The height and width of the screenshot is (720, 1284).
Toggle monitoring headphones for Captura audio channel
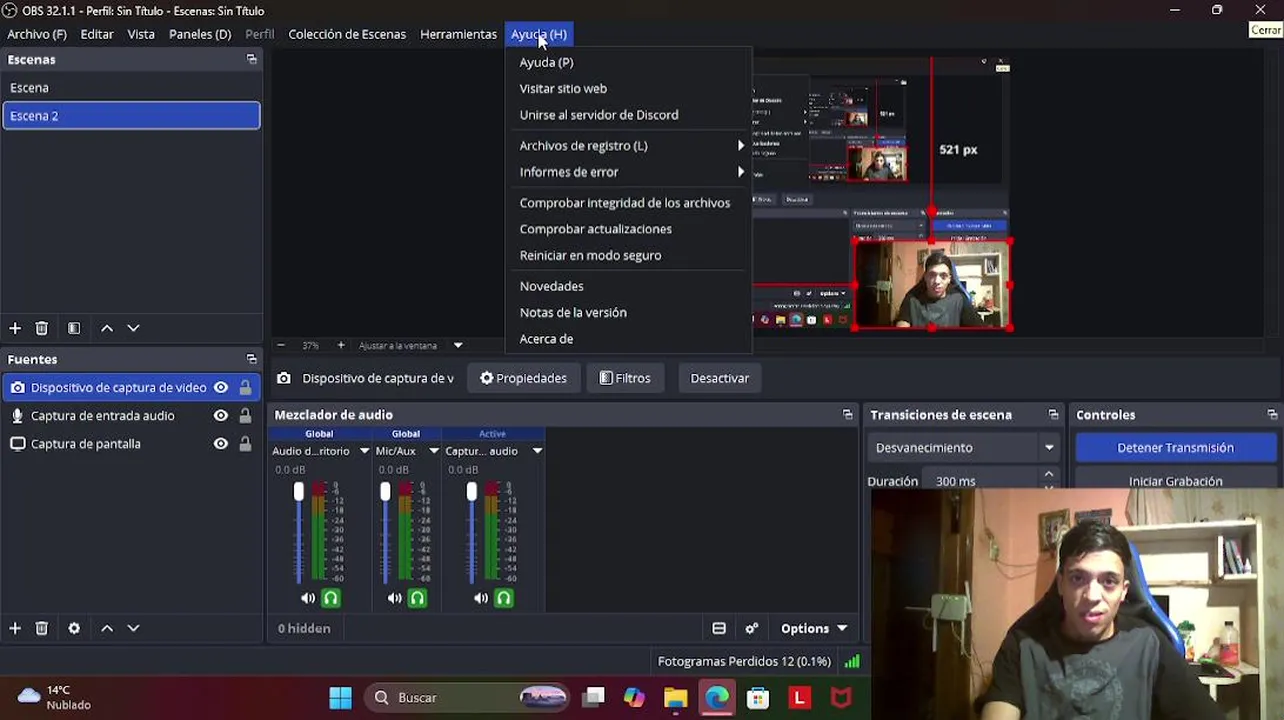coord(504,598)
